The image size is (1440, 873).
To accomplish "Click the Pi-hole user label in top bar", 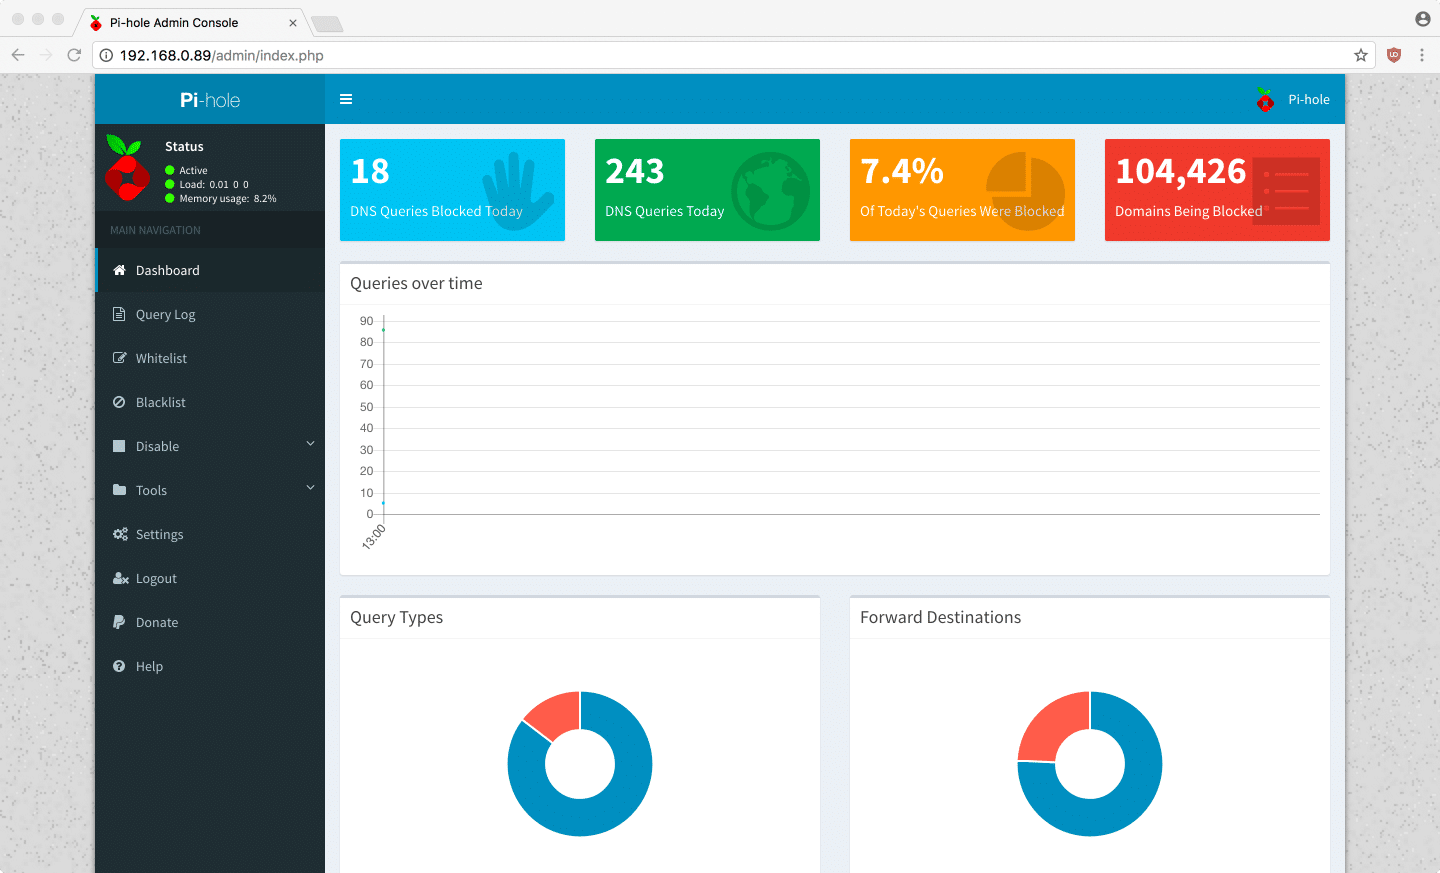I will [1309, 99].
